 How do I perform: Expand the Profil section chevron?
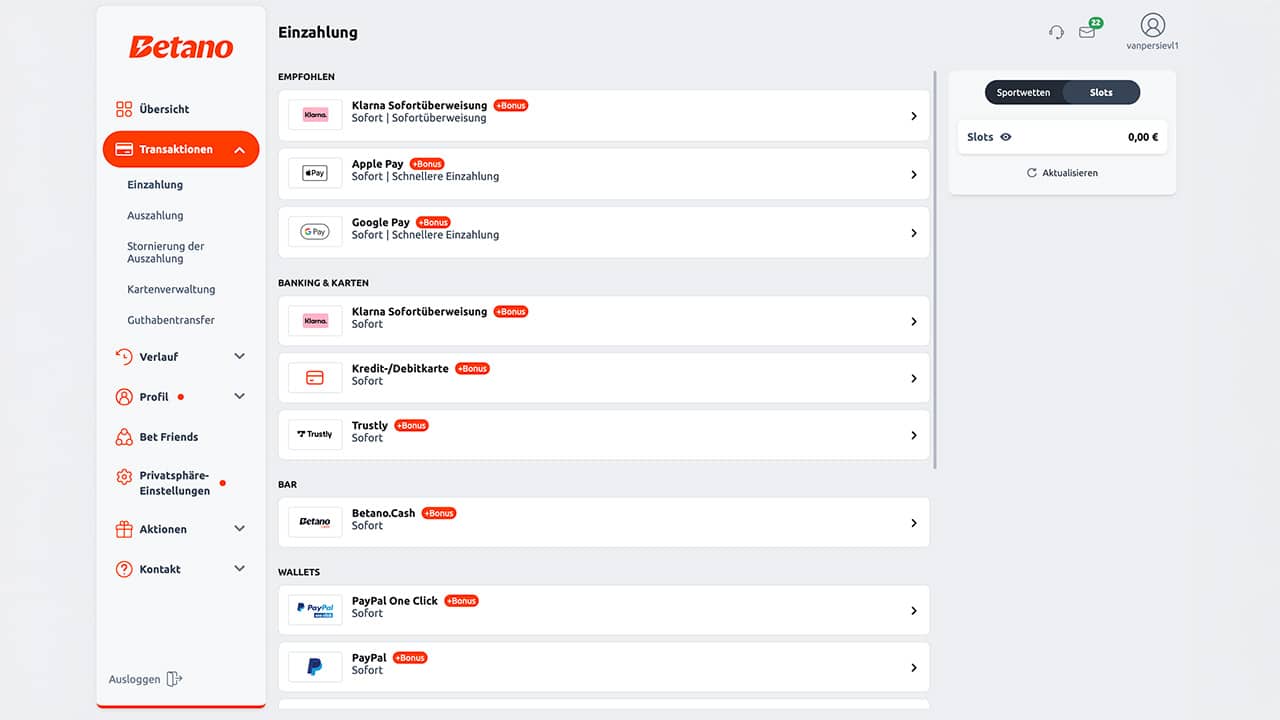(x=239, y=396)
